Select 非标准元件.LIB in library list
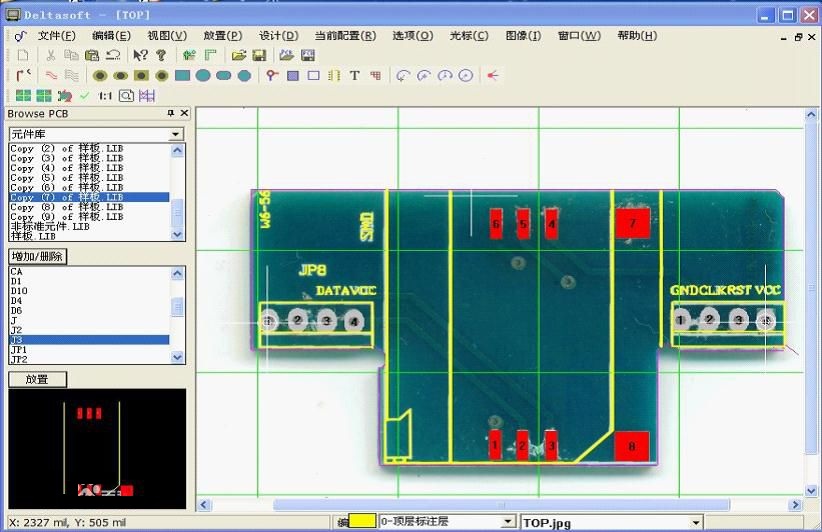This screenshot has width=822, height=532. pyautogui.click(x=89, y=226)
